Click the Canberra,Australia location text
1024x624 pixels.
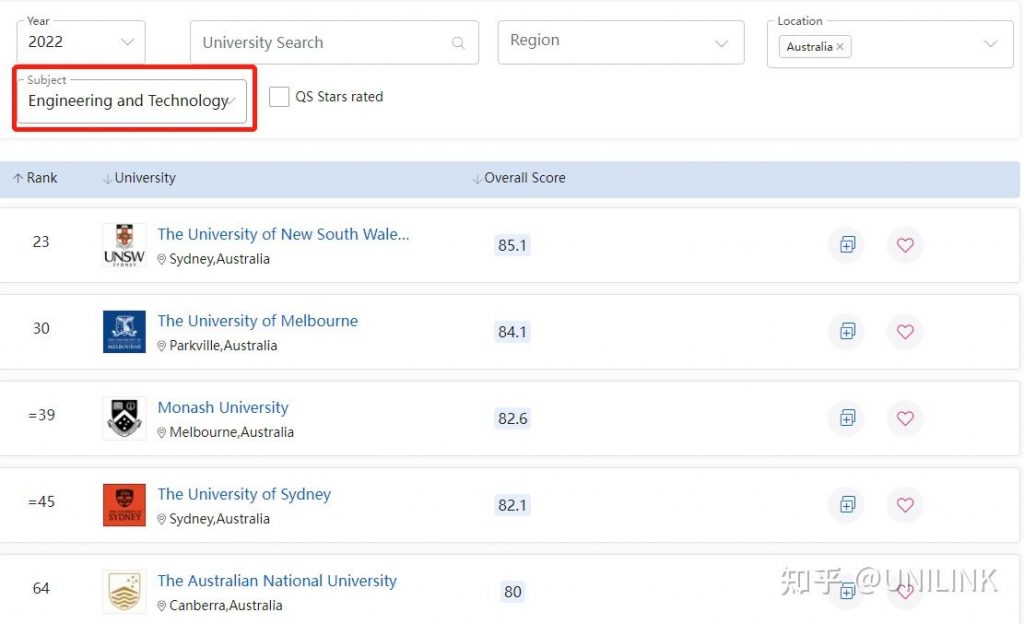[226, 605]
